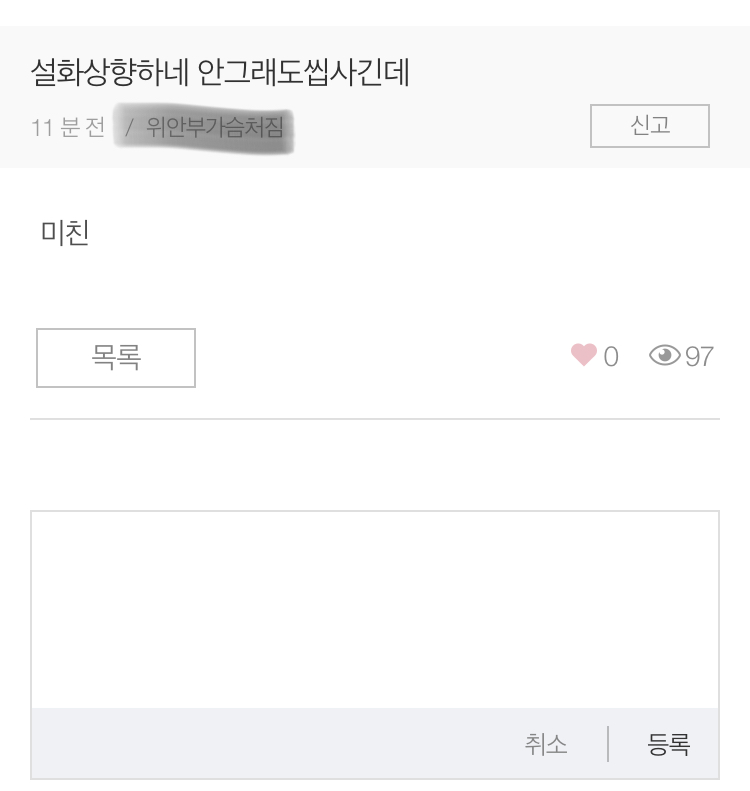This screenshot has height=791, width=750.
Task: Submit the comment with 등록
Action: coord(668,745)
